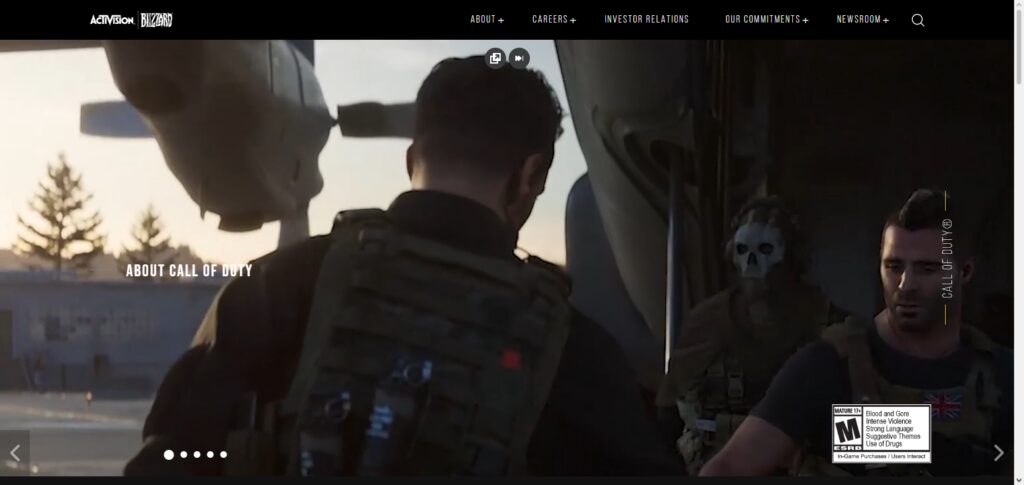Viewport: 1024px width, 485px height.
Task: Expand the About menu
Action: (487, 20)
